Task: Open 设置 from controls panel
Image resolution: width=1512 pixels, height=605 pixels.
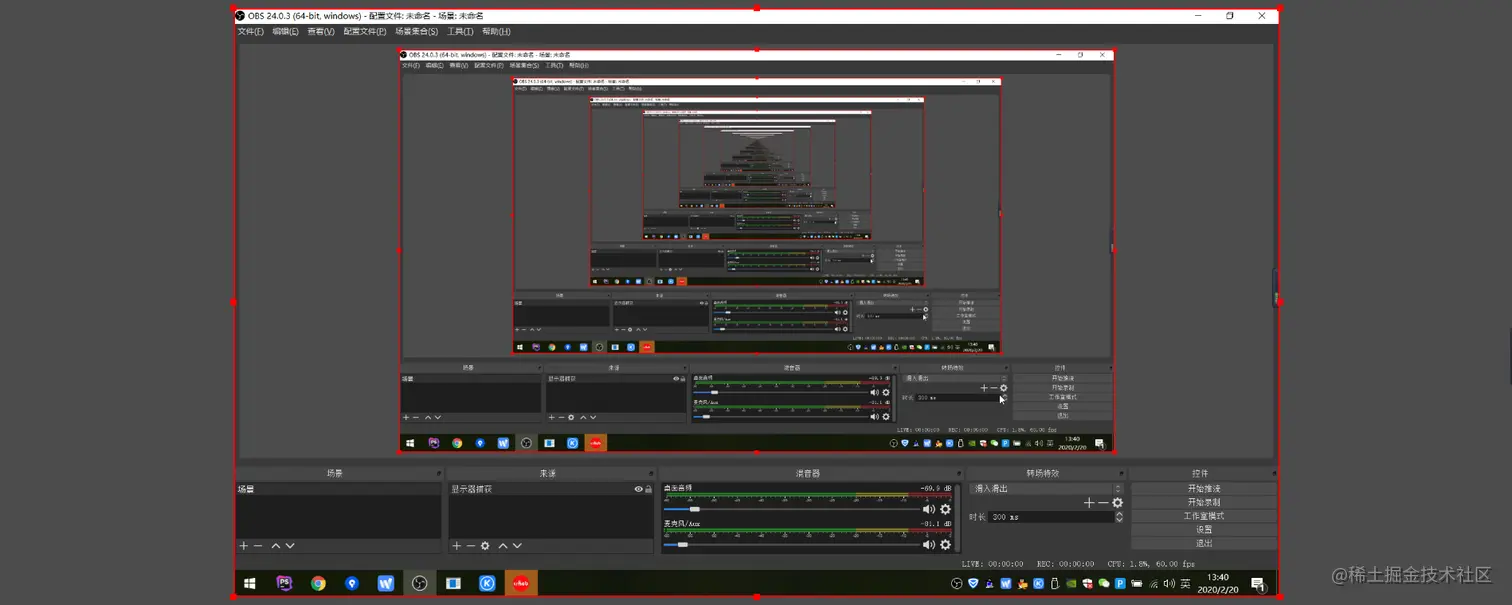Action: coord(1204,530)
